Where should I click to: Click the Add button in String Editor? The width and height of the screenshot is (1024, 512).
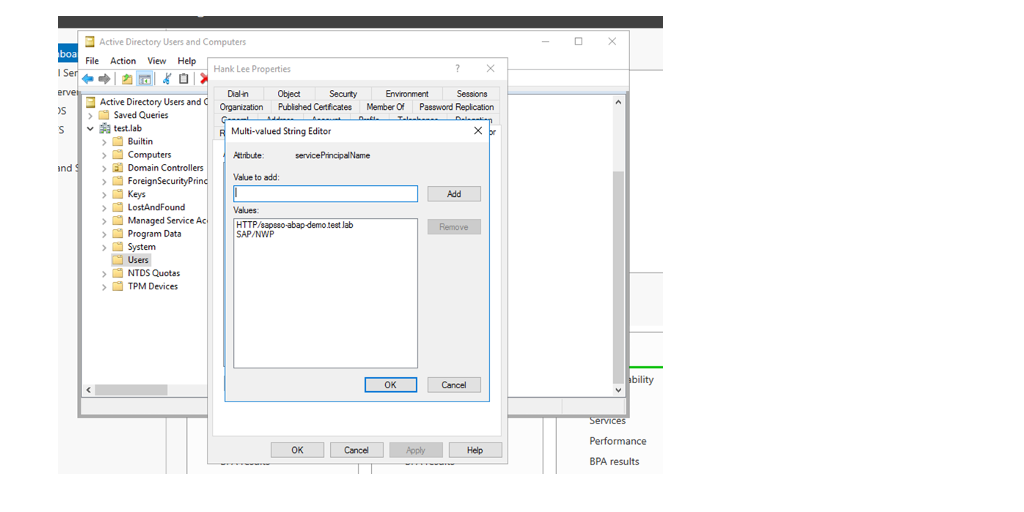[x=454, y=194]
